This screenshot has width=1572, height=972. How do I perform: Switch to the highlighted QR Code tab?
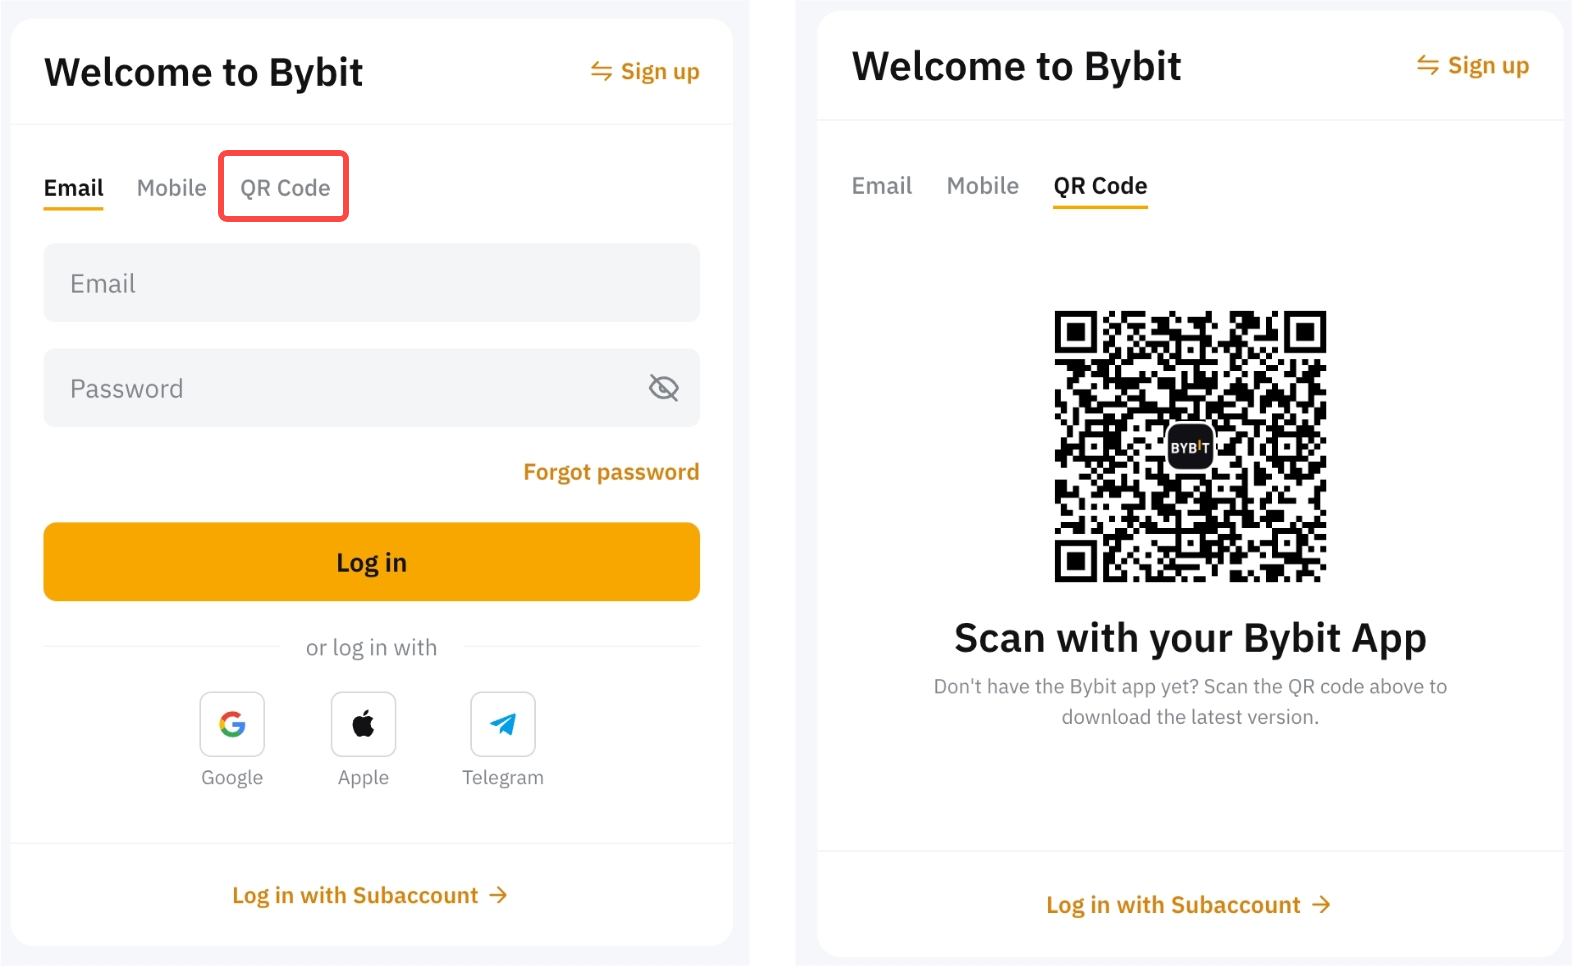[x=285, y=188]
